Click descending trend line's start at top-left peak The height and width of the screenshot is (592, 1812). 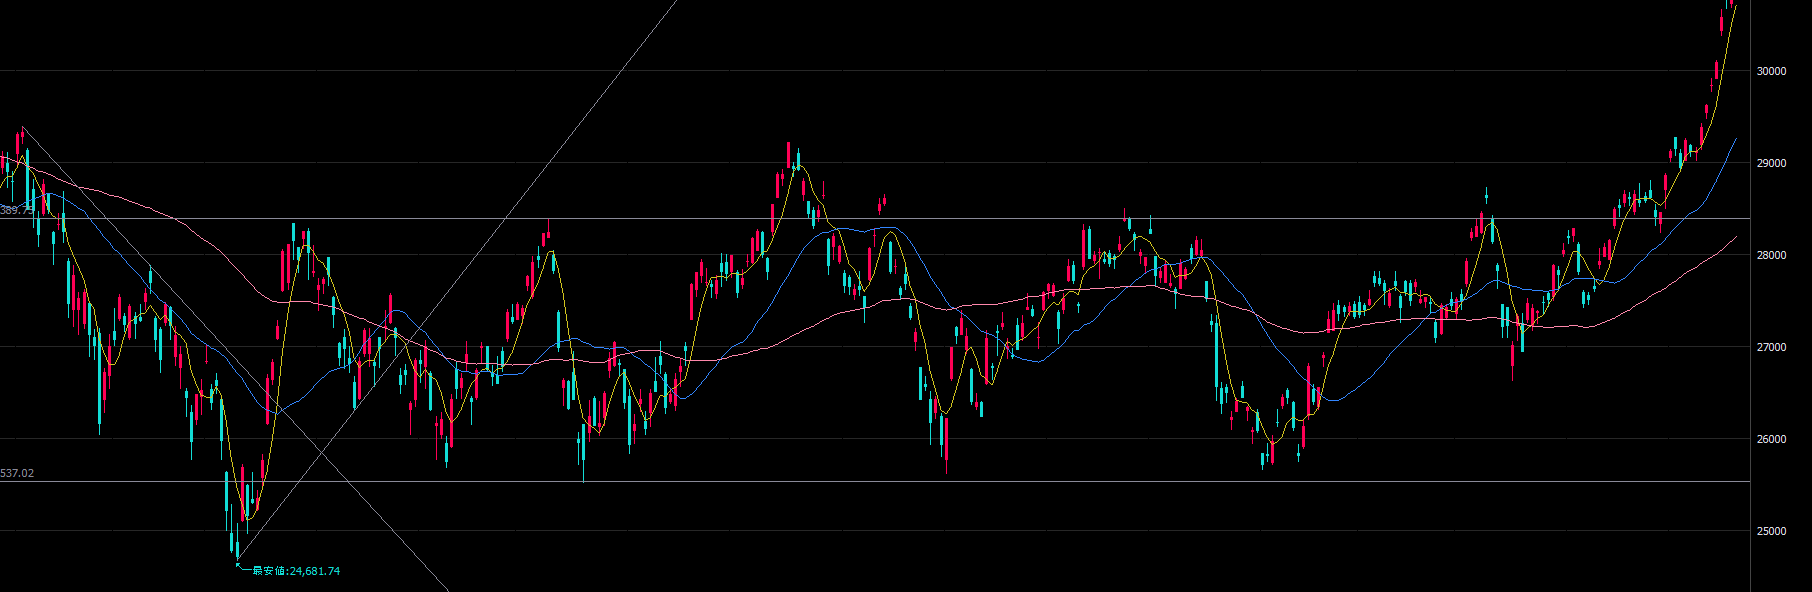(22, 127)
